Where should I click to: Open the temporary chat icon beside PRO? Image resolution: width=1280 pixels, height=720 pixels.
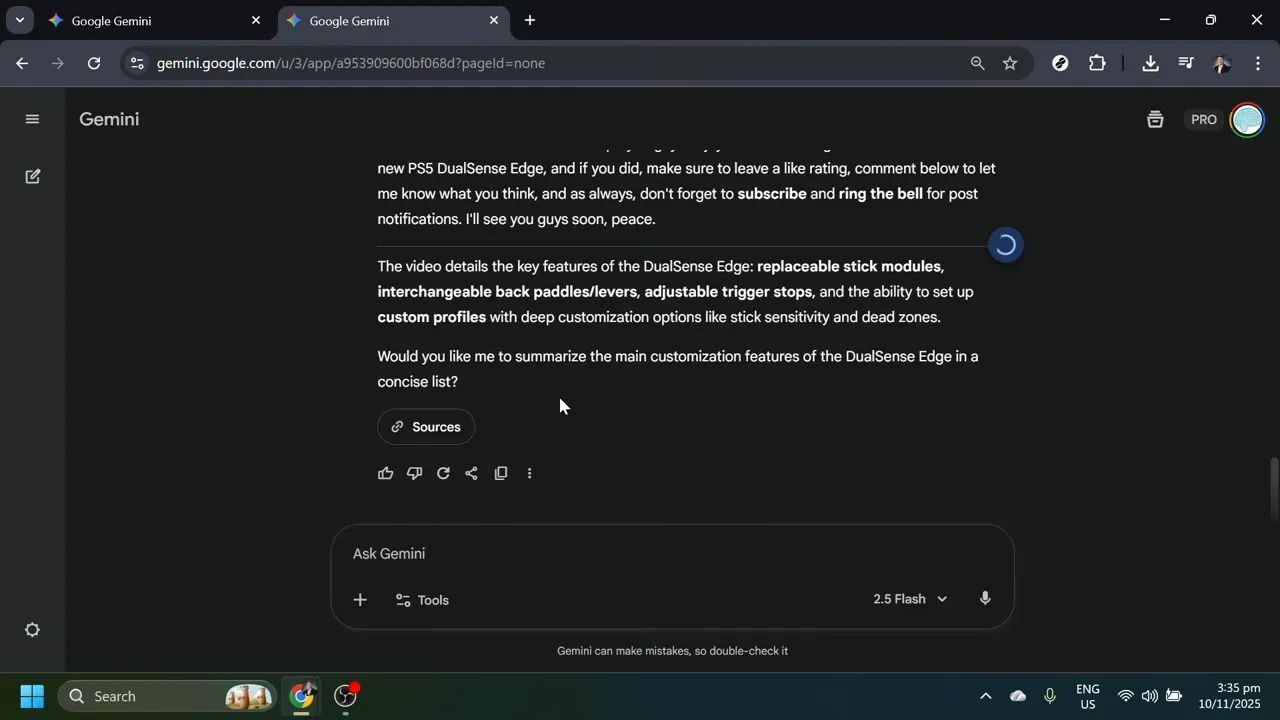1155,119
